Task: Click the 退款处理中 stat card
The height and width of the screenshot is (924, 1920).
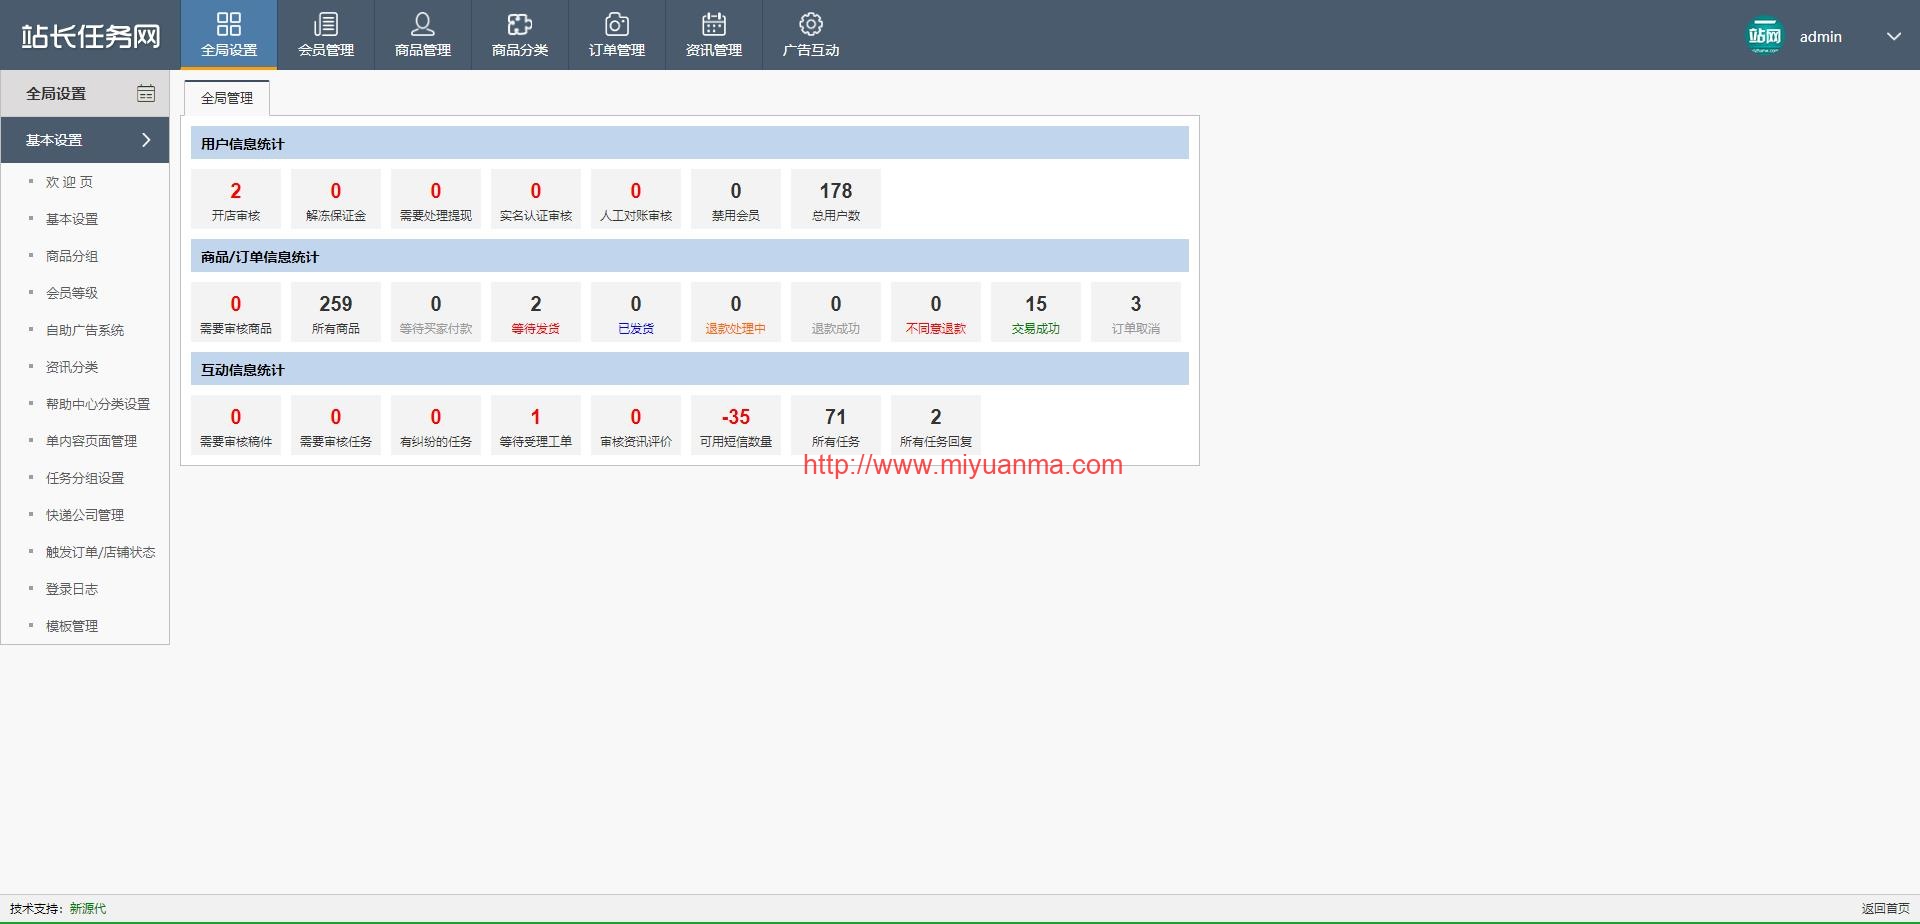Action: [736, 312]
